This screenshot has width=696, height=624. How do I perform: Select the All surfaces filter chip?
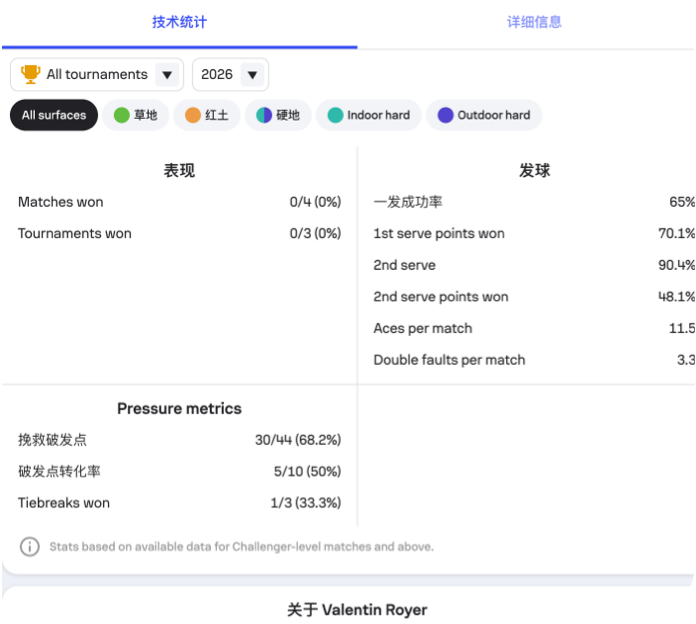coord(54,115)
